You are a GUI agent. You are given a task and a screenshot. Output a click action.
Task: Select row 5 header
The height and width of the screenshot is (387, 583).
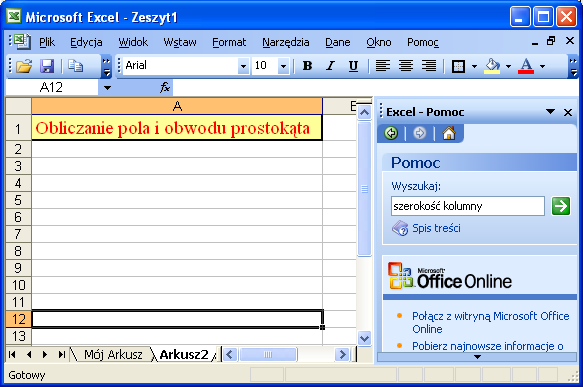click(x=18, y=200)
